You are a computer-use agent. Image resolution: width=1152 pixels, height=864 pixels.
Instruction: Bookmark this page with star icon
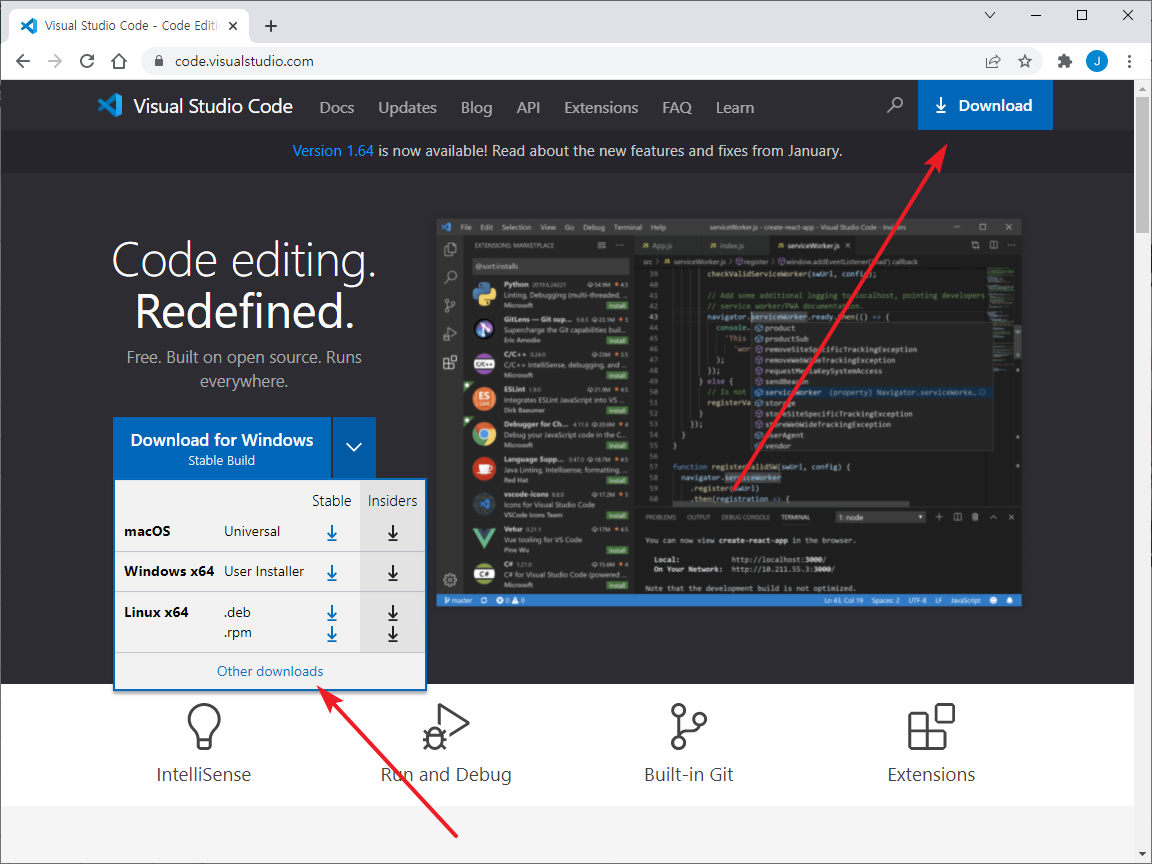[1025, 61]
